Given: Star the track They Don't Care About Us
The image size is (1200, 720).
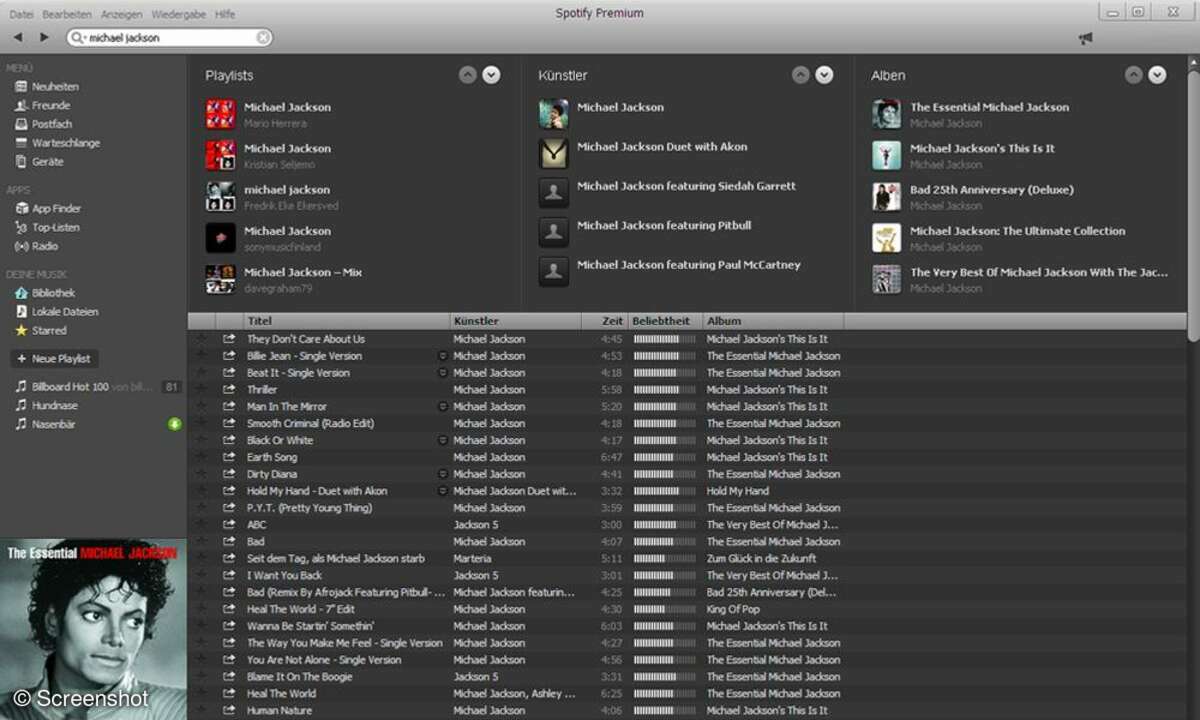Looking at the screenshot, I should pyautogui.click(x=202, y=339).
